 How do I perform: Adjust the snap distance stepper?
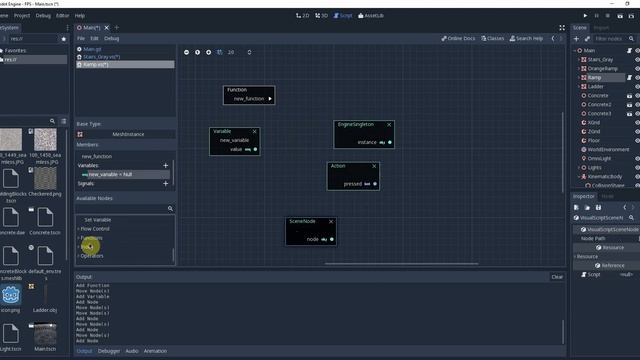click(249, 52)
